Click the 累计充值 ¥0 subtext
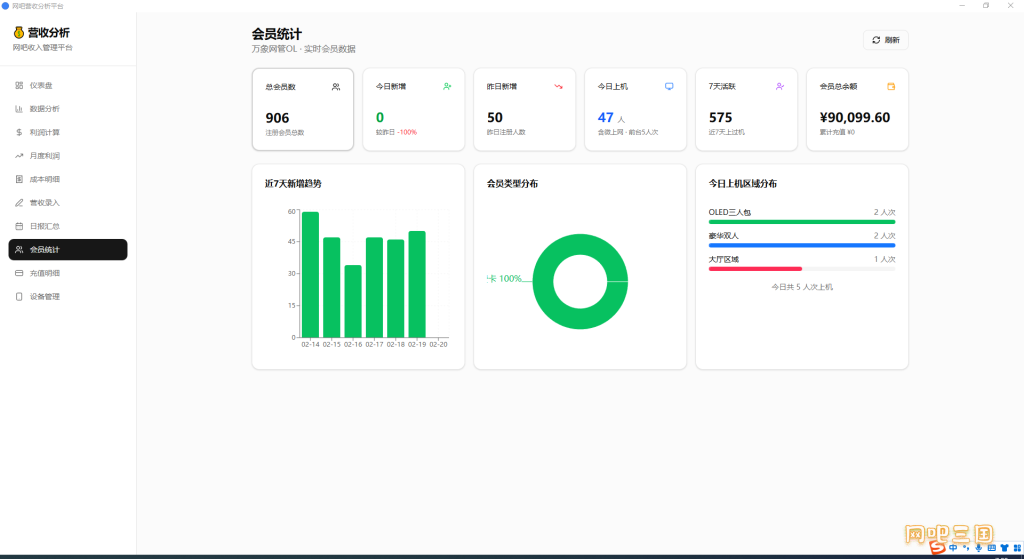Viewport: 1024px width, 559px height. pos(837,132)
